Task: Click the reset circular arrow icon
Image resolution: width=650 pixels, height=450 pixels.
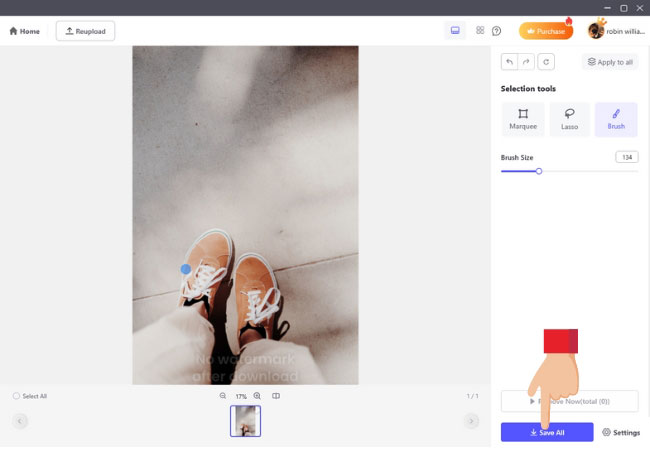Action: [x=545, y=62]
